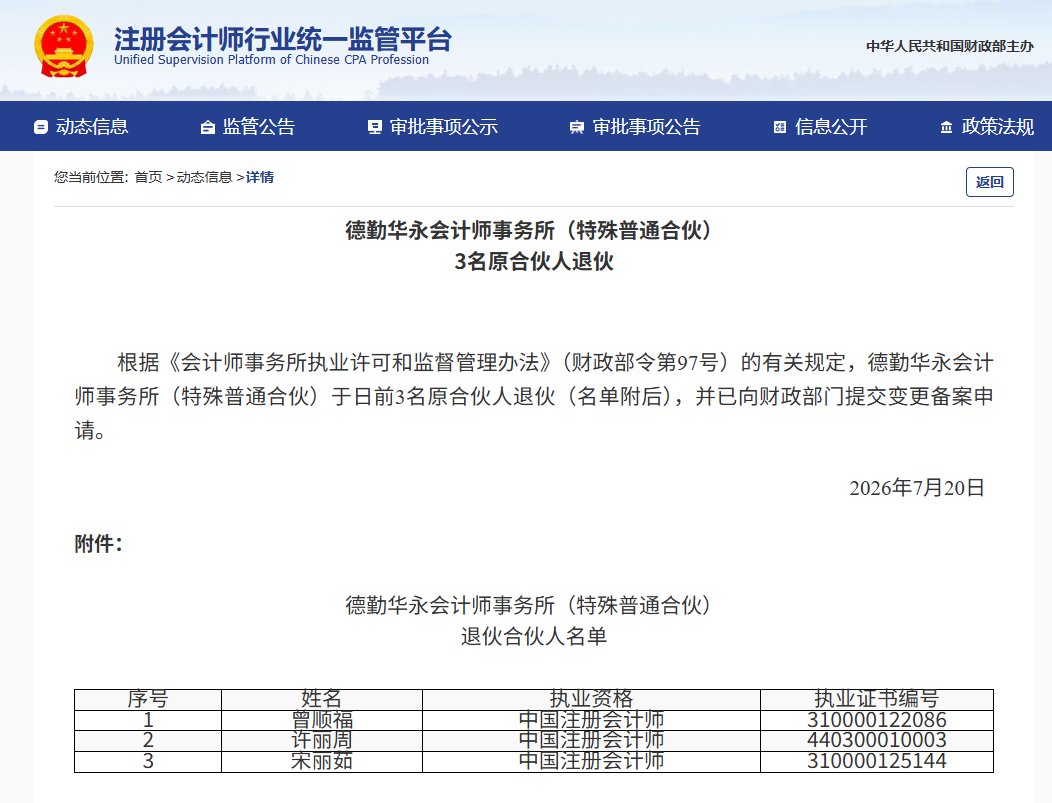
Task: Click 动态信息 in the breadcrumb
Action: 204,177
